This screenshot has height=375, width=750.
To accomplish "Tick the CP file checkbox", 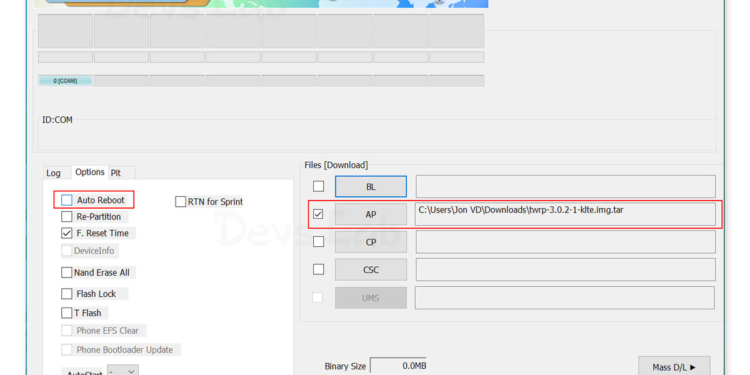I will point(318,242).
